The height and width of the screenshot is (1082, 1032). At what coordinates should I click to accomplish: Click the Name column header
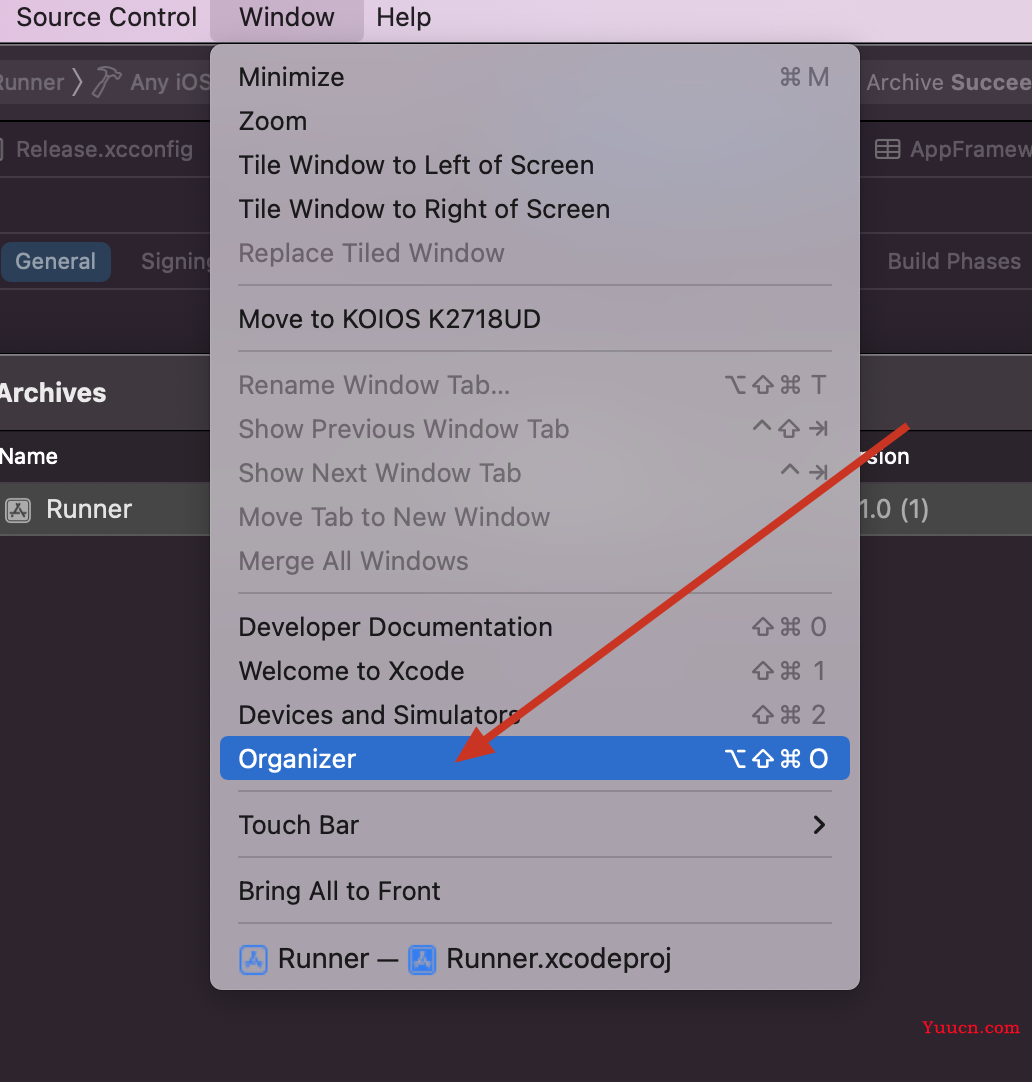click(28, 457)
